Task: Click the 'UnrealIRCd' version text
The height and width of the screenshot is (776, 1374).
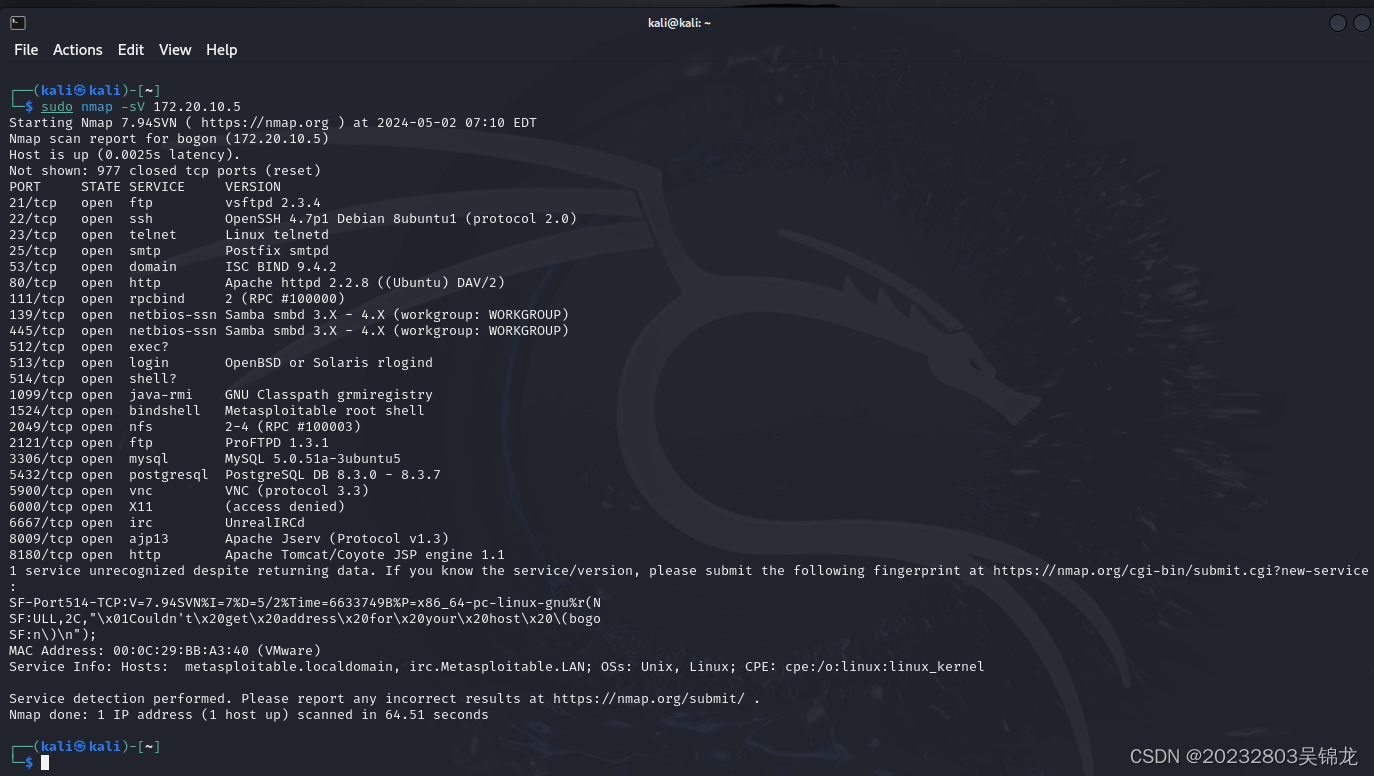Action: pyautogui.click(x=265, y=523)
